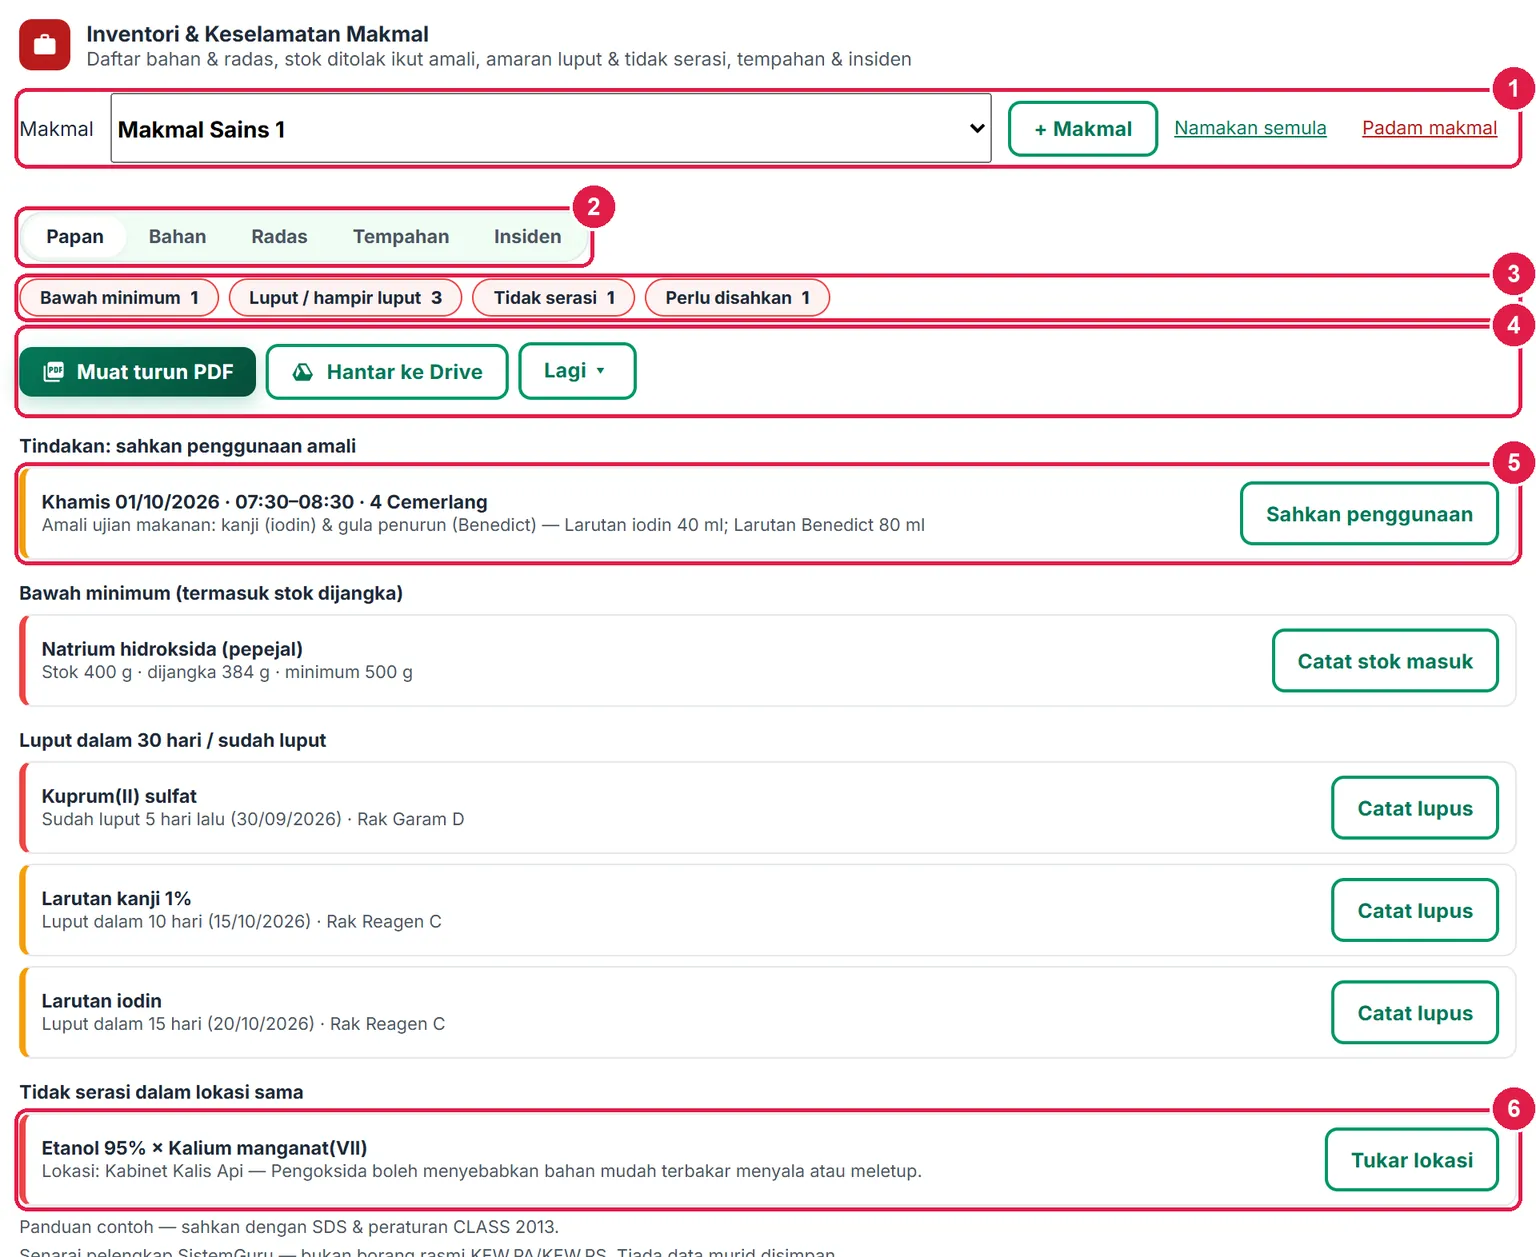Image resolution: width=1536 pixels, height=1257 pixels.
Task: Click the Drive icon on Hantar ke Drive
Action: pos(303,372)
